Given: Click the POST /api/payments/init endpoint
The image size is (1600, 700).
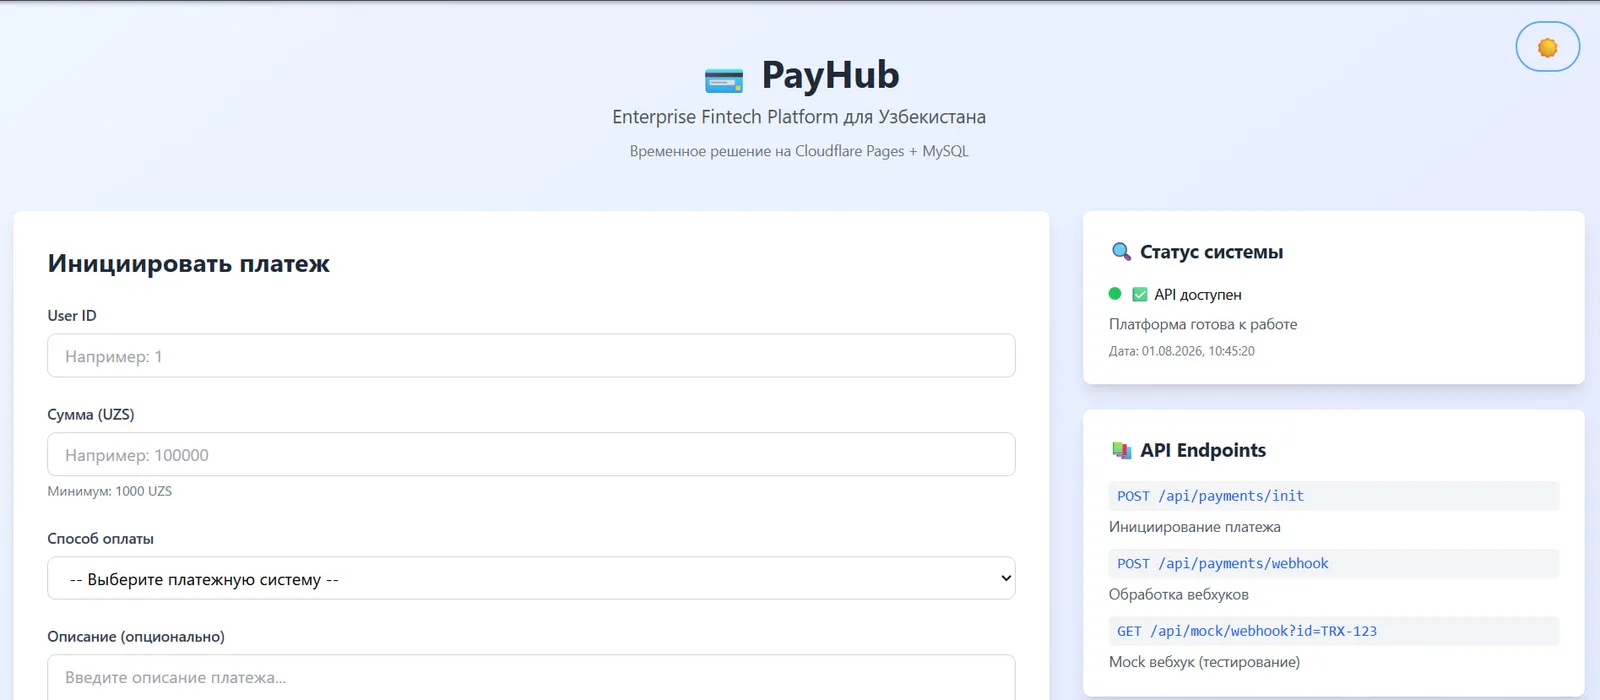Looking at the screenshot, I should (1334, 496).
